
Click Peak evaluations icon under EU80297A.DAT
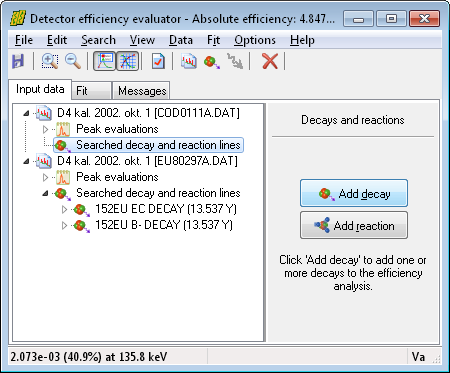[63, 177]
